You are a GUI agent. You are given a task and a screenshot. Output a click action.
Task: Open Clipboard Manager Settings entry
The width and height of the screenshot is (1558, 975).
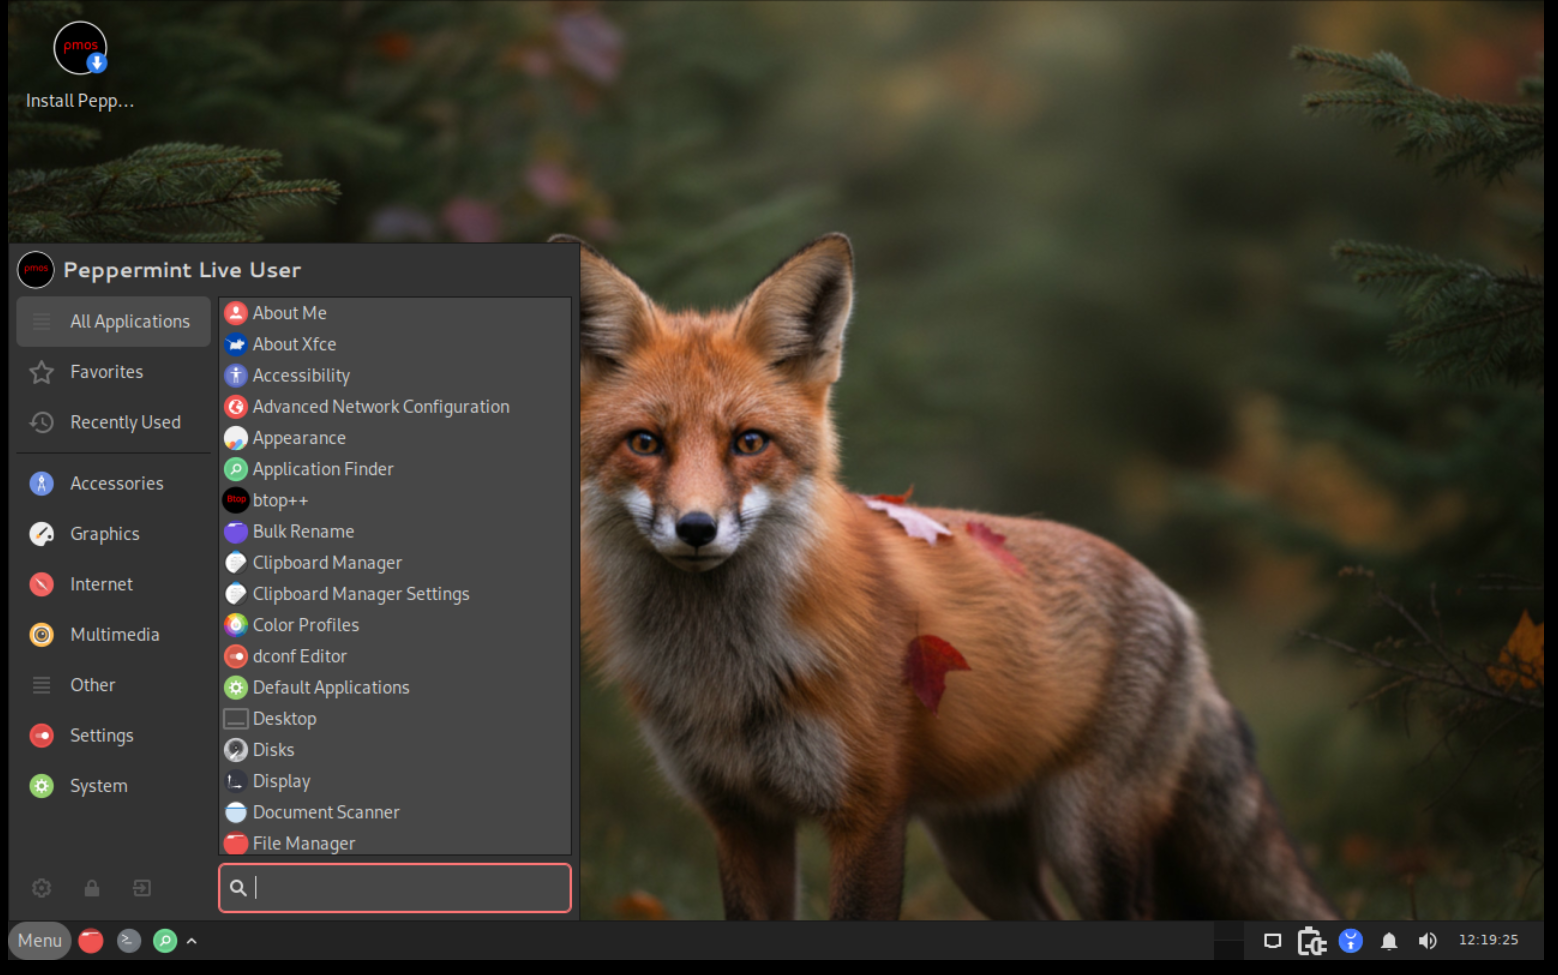tap(360, 594)
